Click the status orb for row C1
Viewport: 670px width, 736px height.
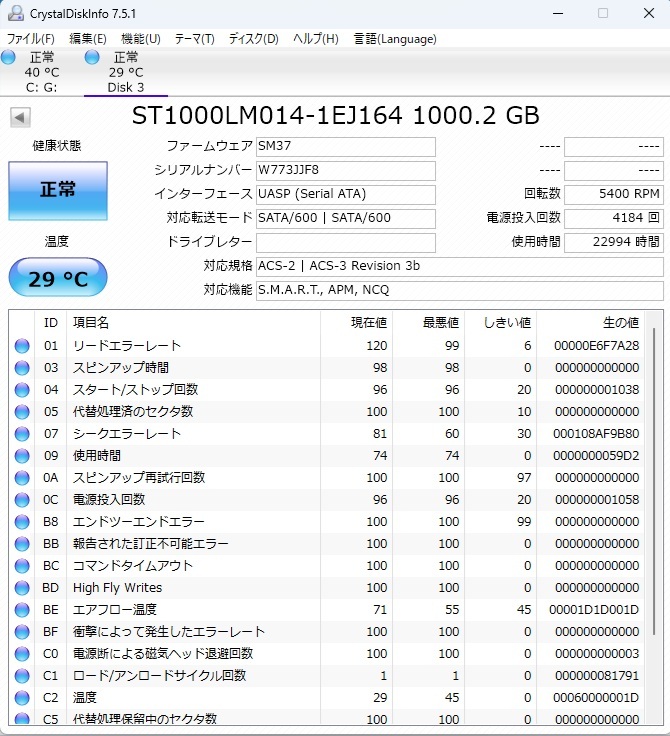[22, 676]
